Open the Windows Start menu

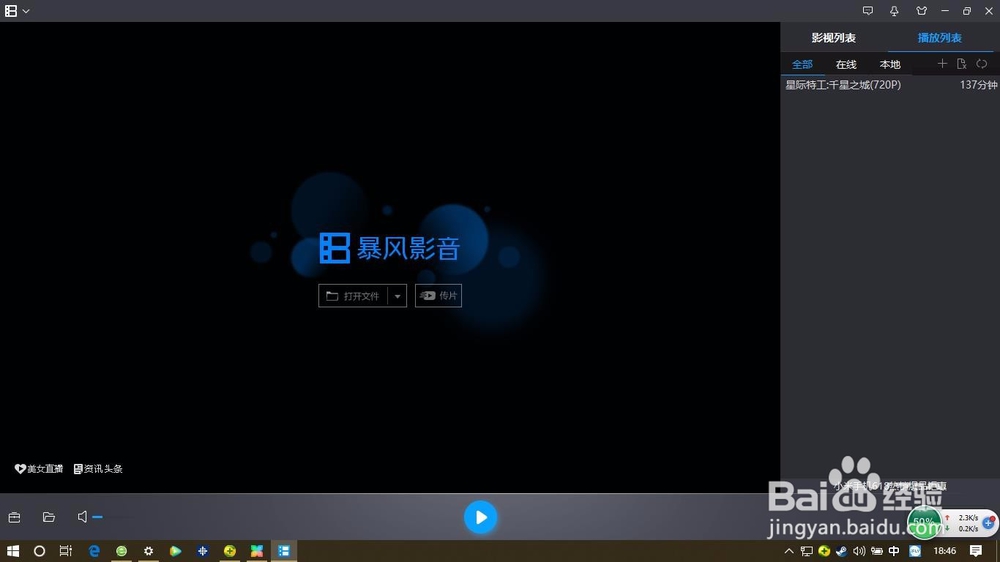click(x=13, y=551)
